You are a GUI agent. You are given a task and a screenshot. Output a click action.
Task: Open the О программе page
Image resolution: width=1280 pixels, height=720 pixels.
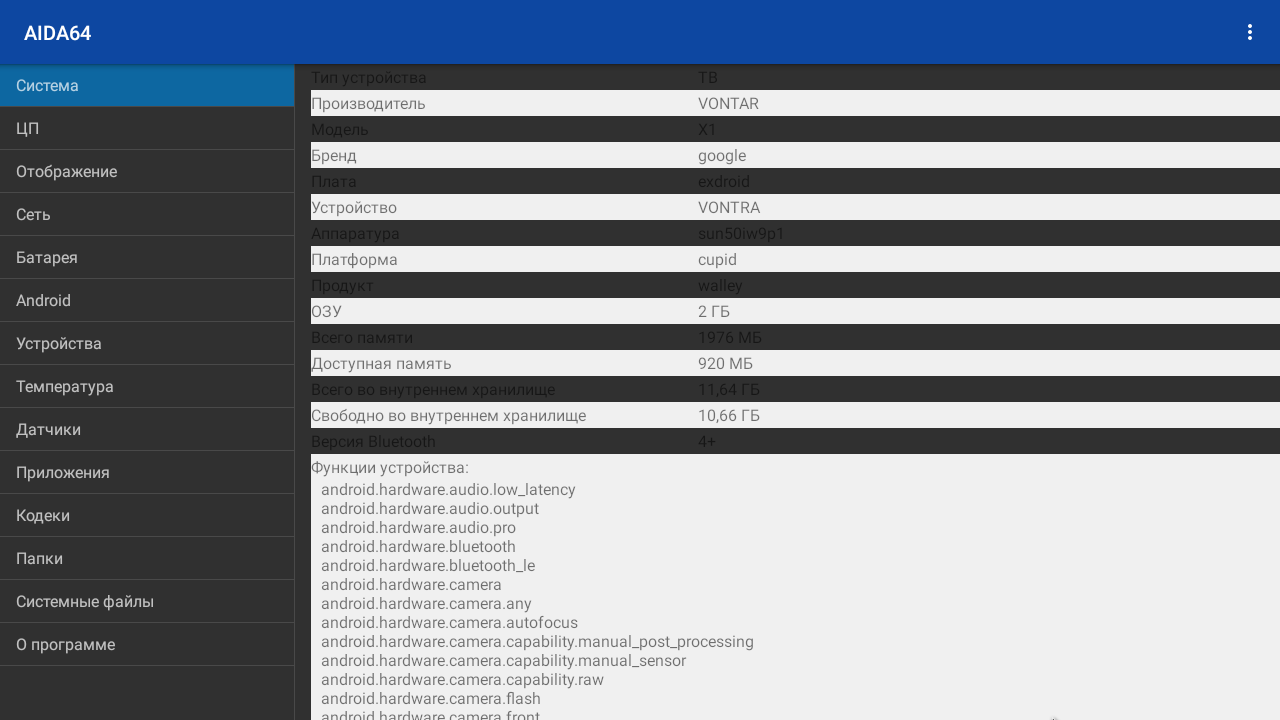point(147,645)
